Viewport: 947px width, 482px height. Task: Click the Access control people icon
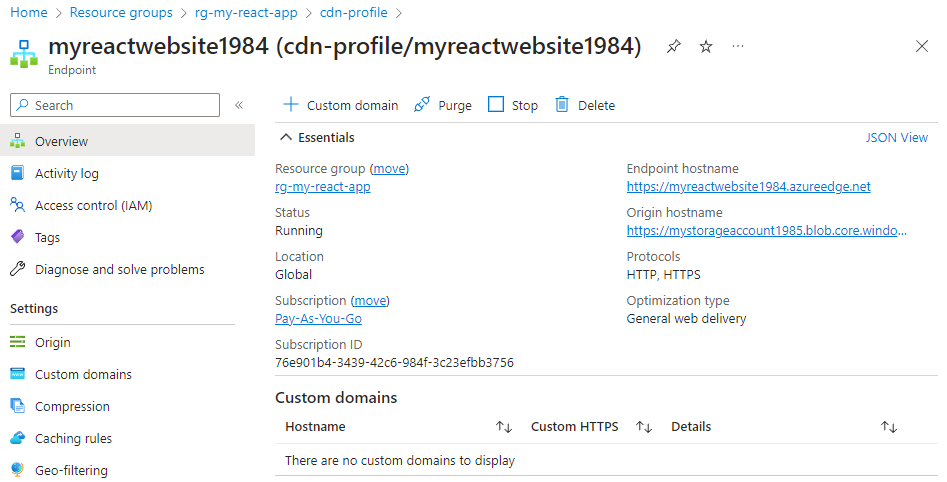click(x=18, y=205)
